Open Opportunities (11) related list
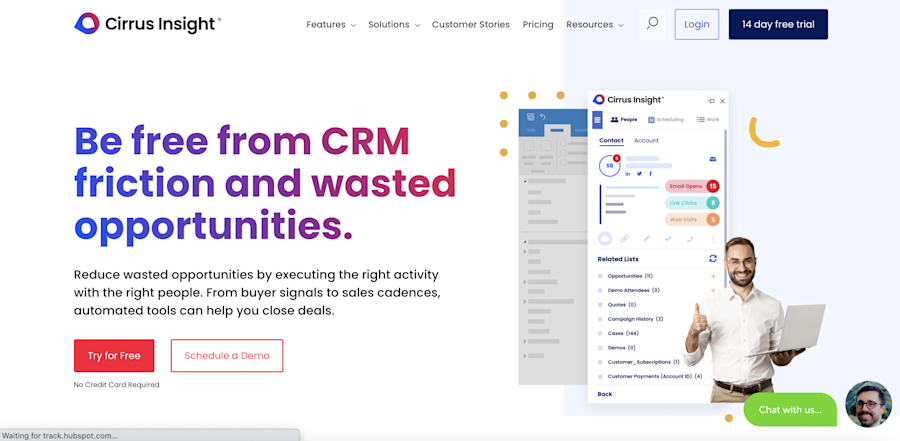Image resolution: width=900 pixels, height=441 pixels. click(630, 276)
